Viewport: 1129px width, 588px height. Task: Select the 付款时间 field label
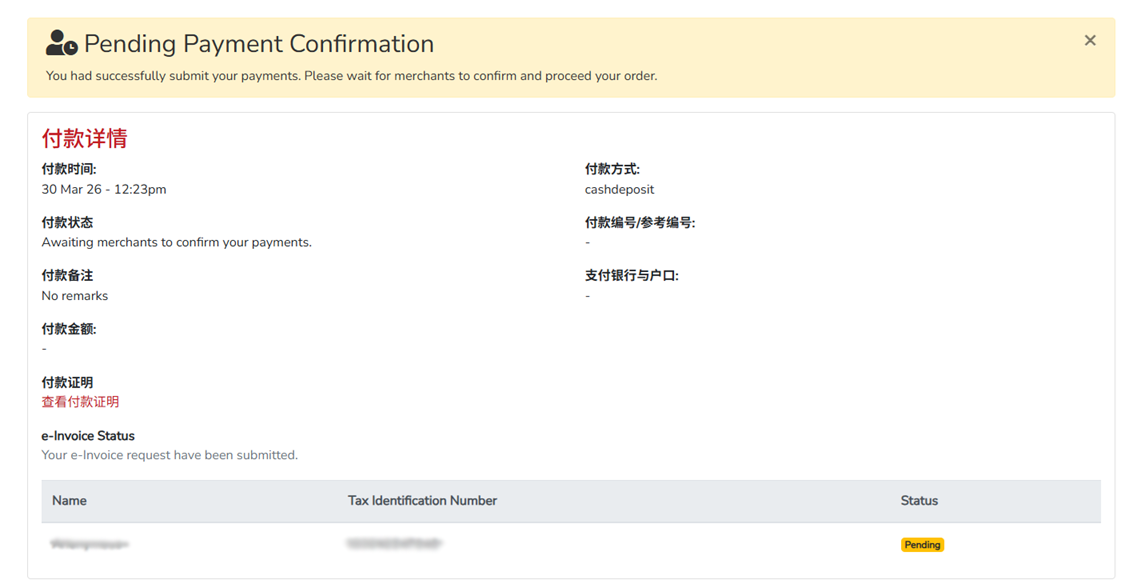click(69, 169)
